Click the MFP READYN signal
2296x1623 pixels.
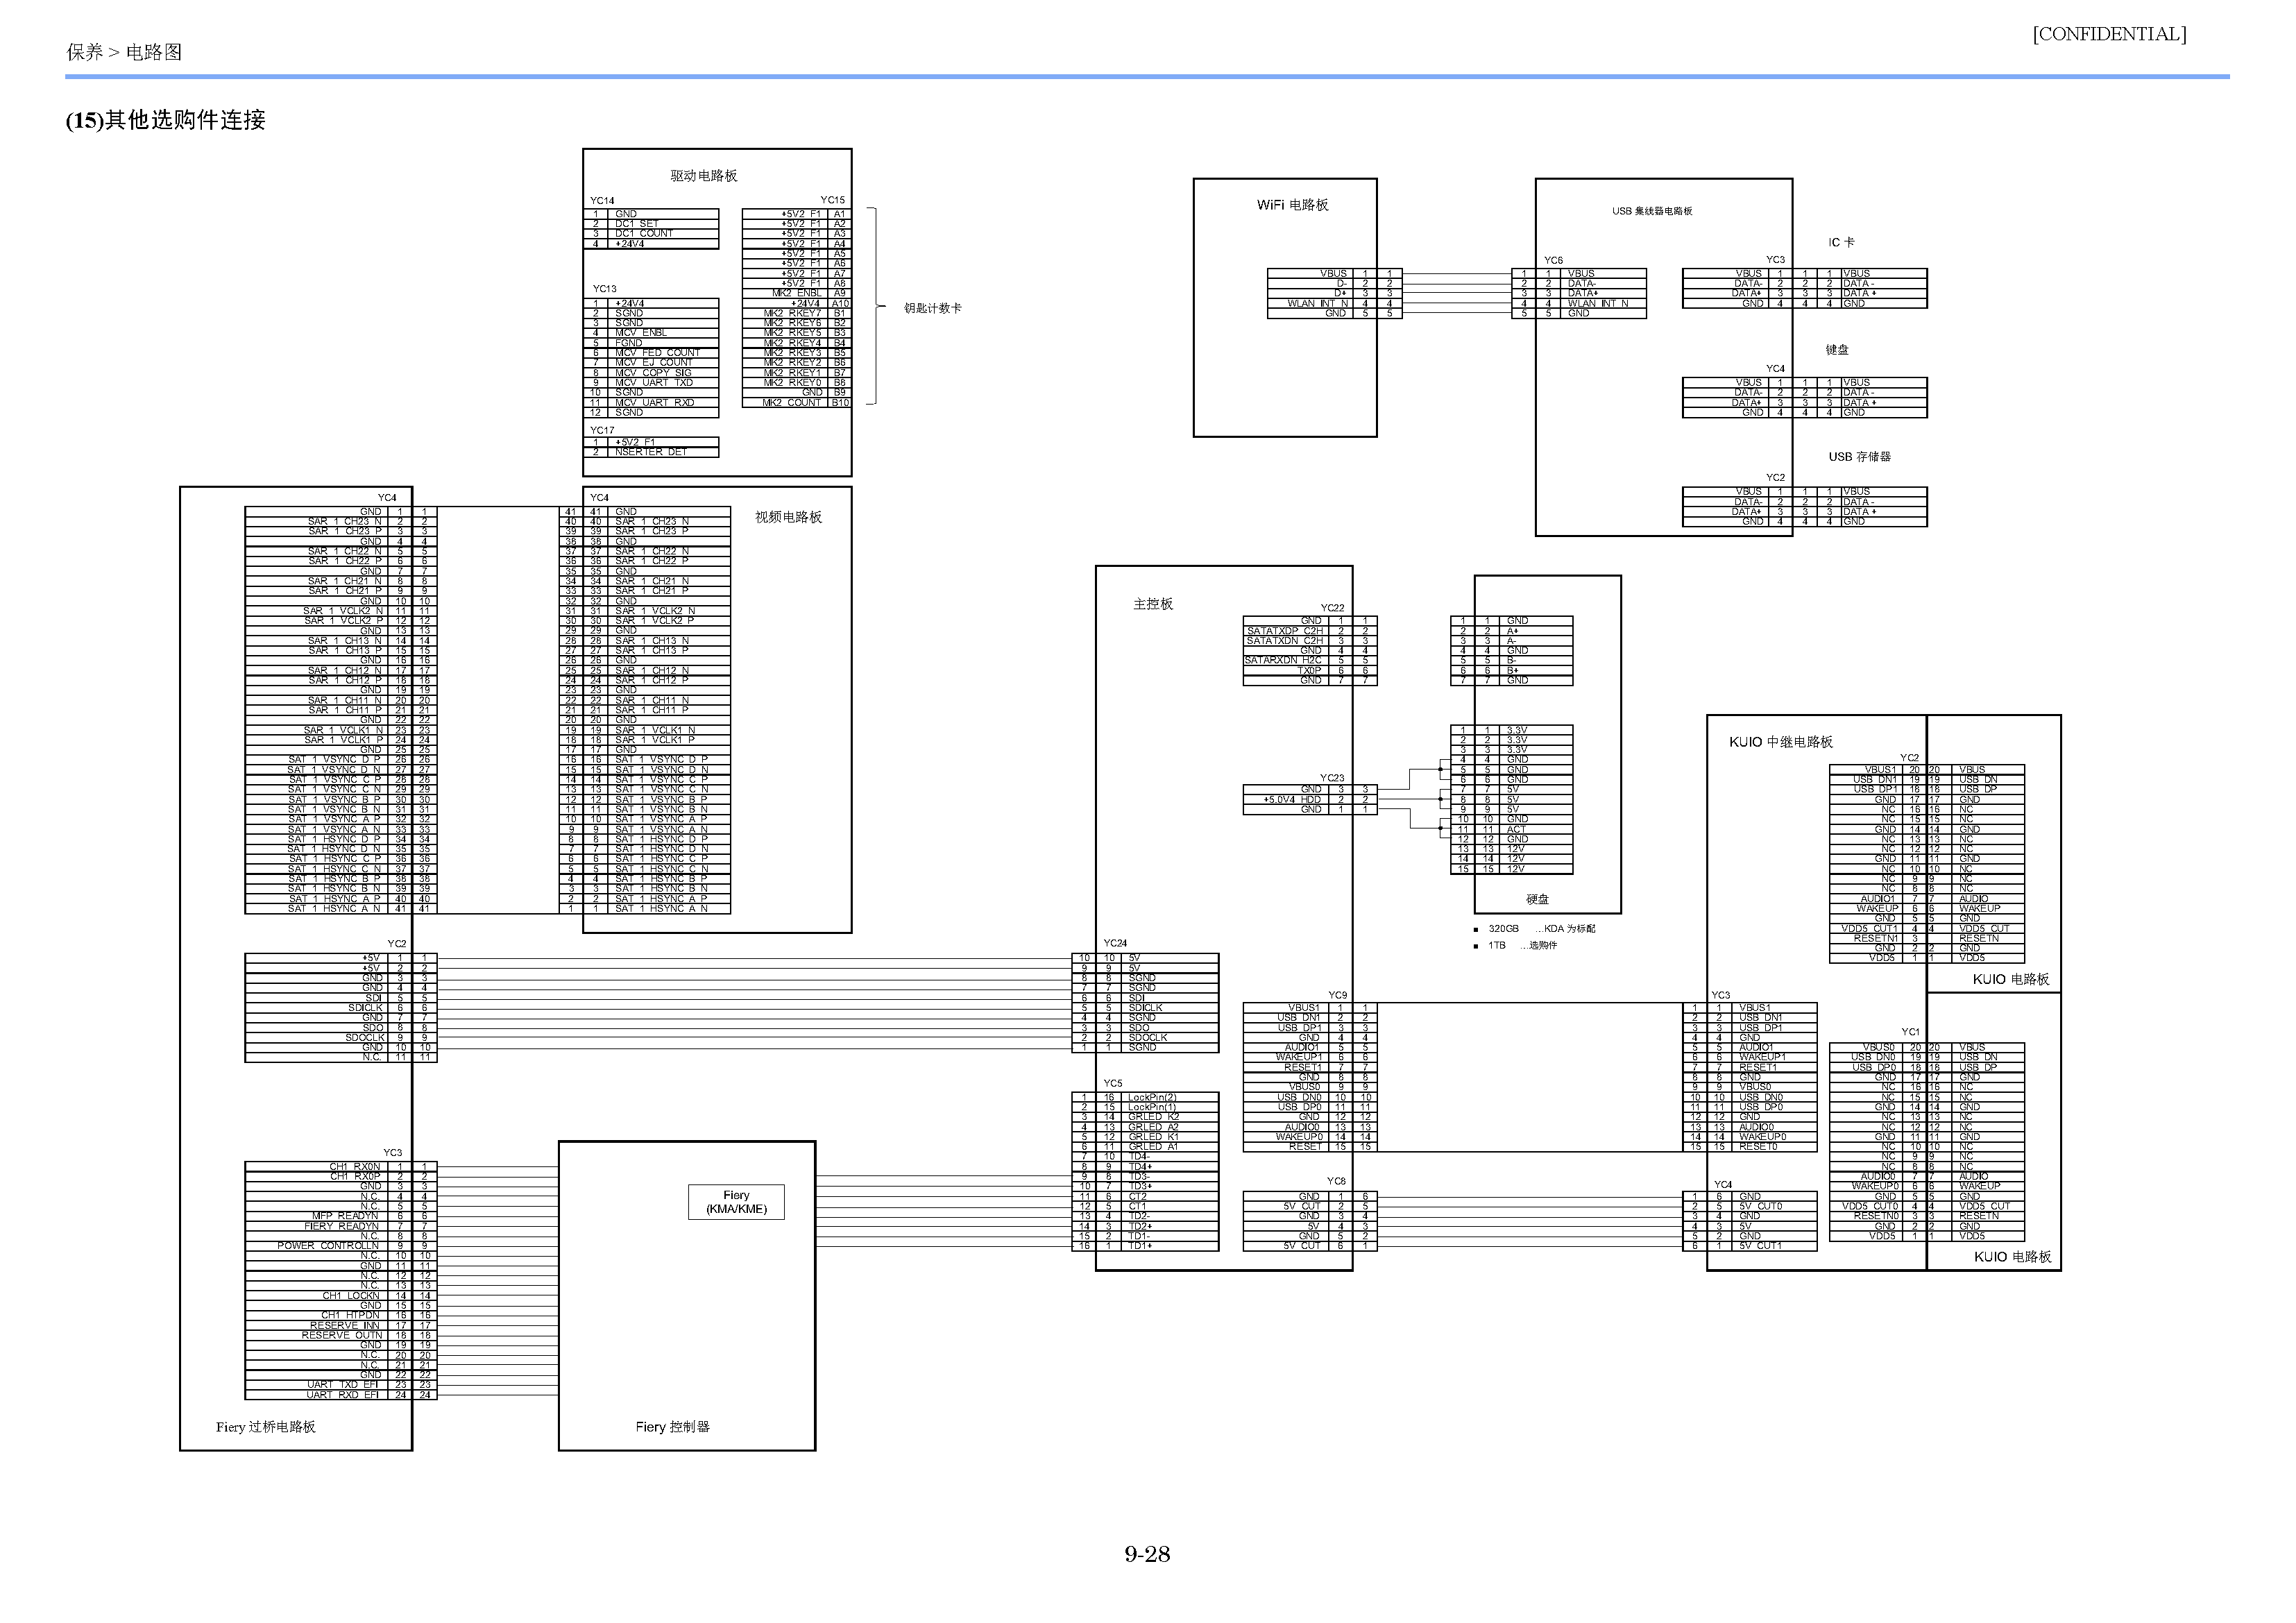pos(345,1216)
